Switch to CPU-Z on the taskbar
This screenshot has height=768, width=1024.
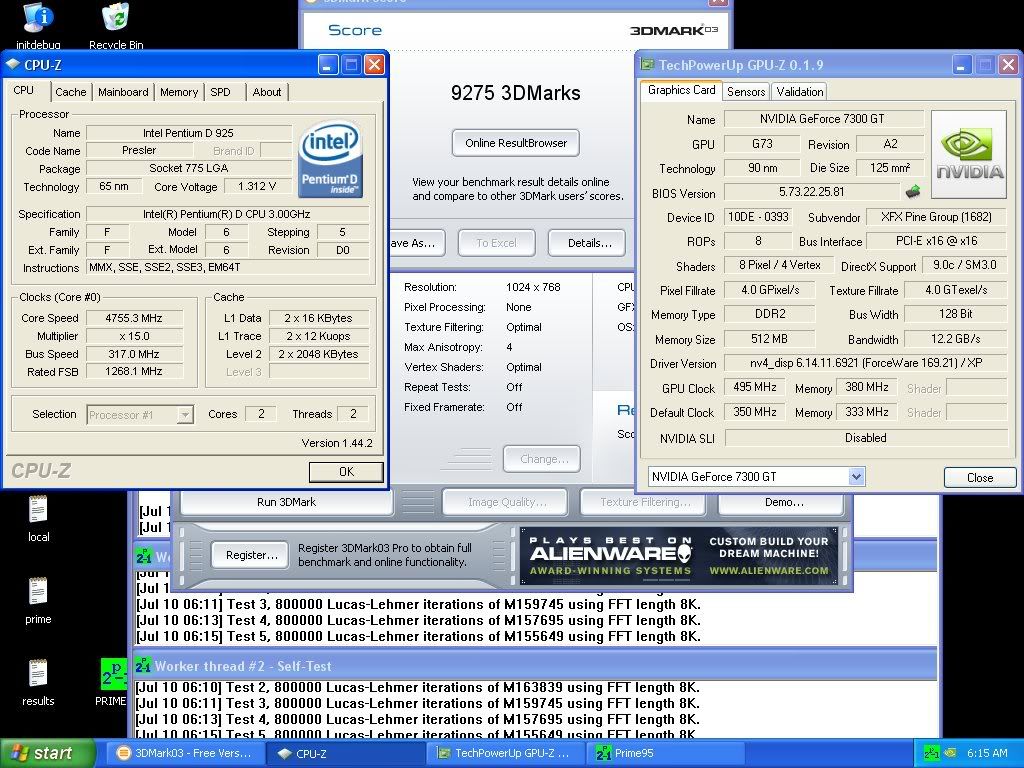pos(345,753)
